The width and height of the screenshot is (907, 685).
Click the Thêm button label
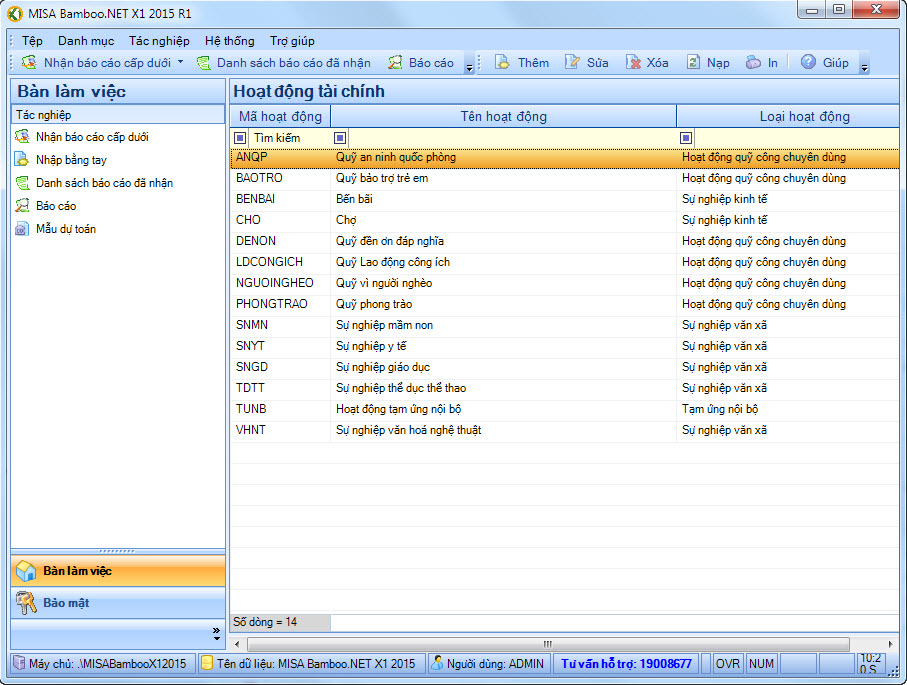pyautogui.click(x=533, y=62)
